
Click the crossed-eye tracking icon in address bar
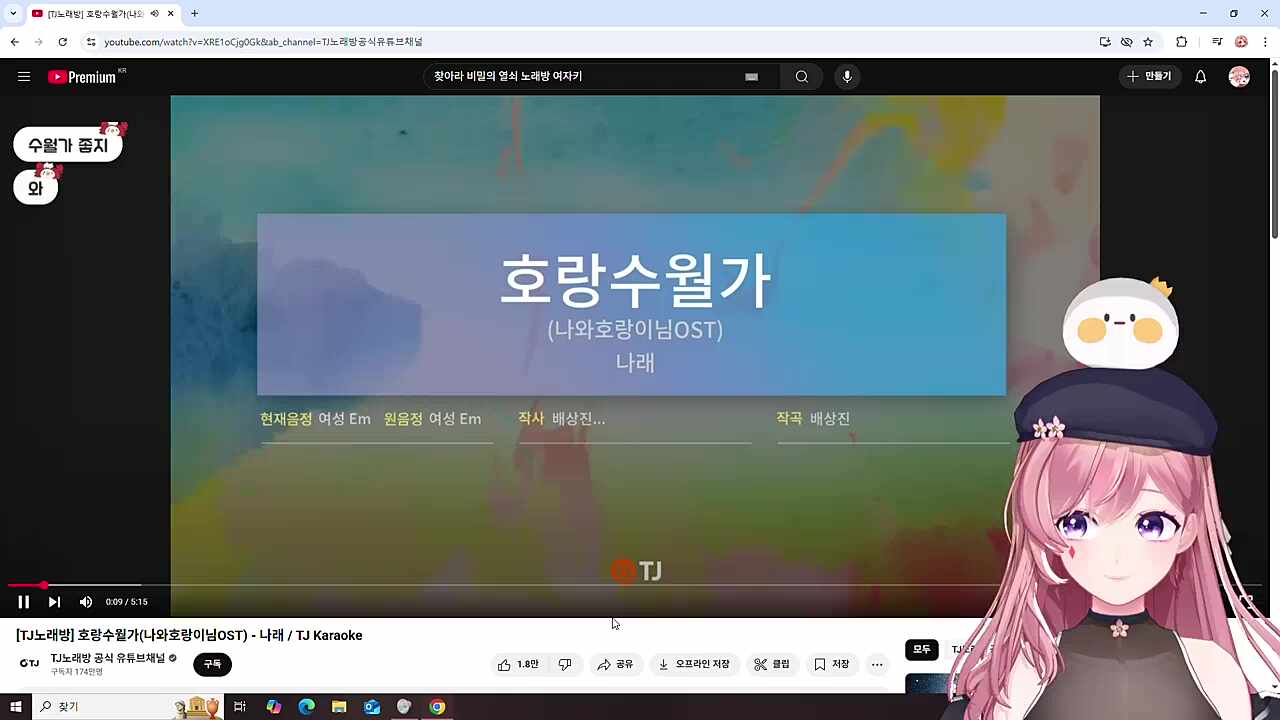[x=1126, y=42]
